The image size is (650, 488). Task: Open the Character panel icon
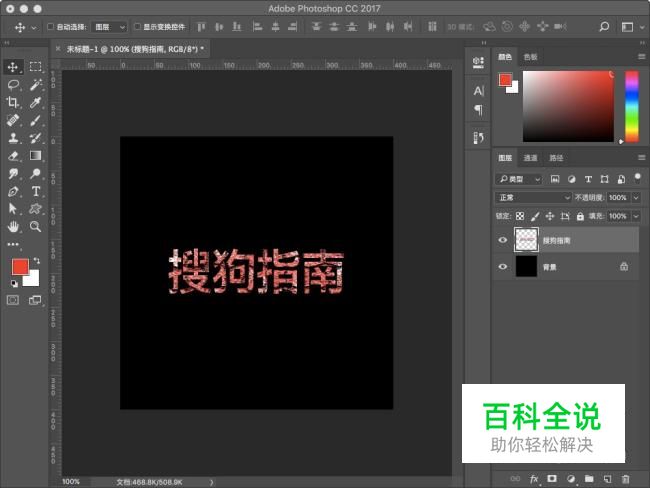click(478, 90)
